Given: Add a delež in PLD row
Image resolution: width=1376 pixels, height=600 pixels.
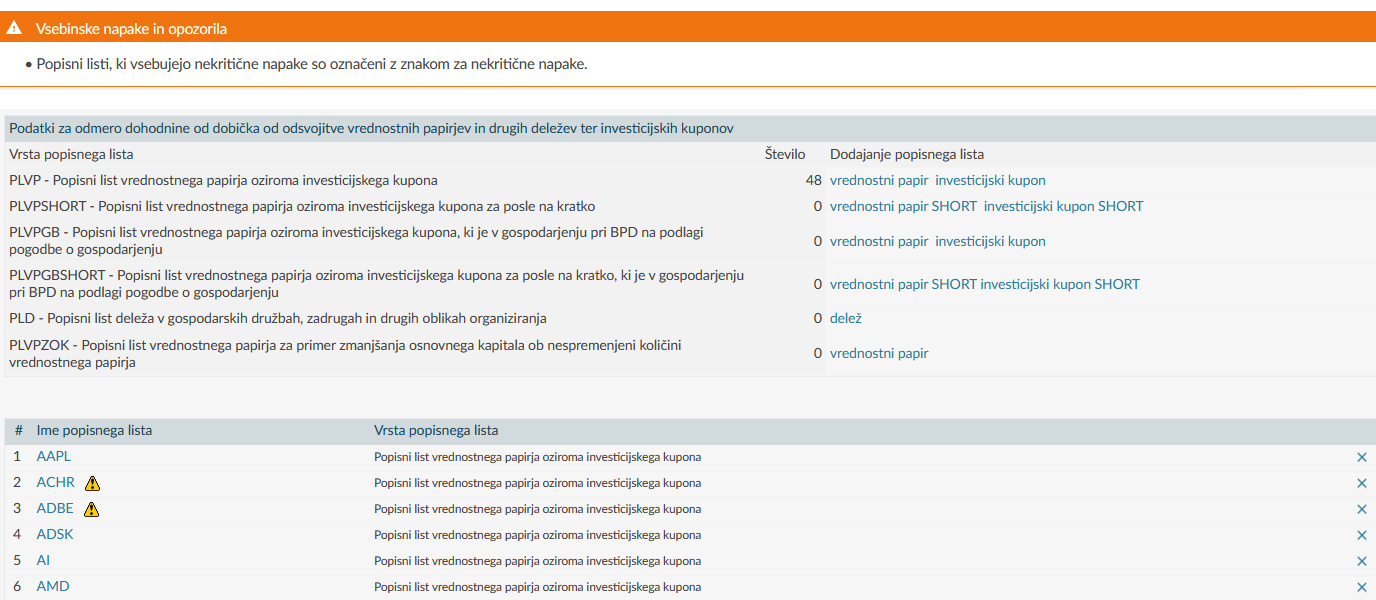Looking at the screenshot, I should (846, 318).
